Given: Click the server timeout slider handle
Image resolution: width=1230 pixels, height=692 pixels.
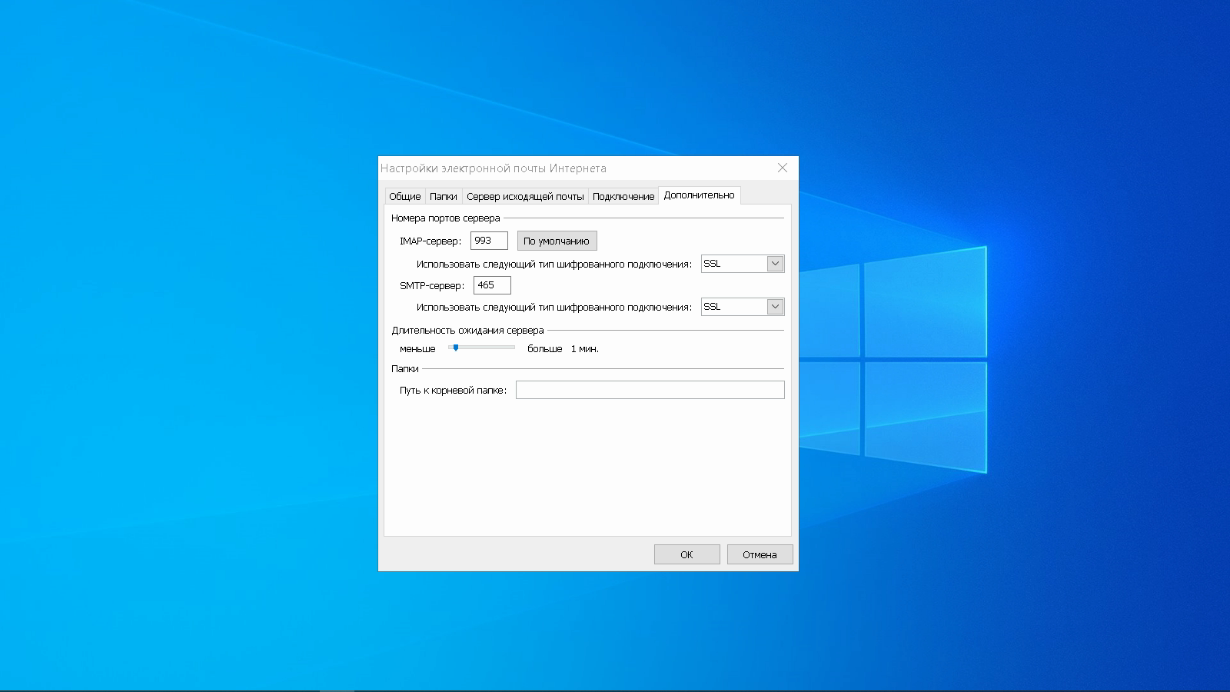Looking at the screenshot, I should pos(455,348).
